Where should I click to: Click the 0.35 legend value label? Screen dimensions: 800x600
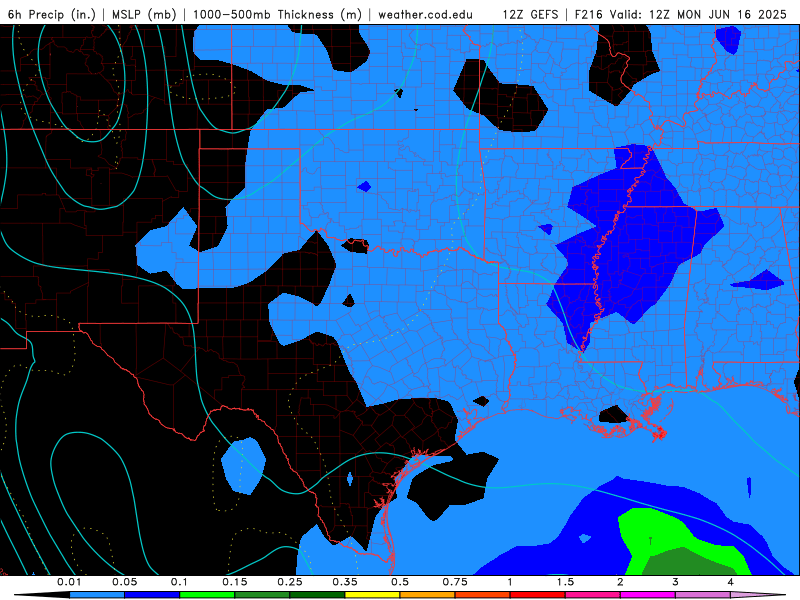[x=345, y=582]
